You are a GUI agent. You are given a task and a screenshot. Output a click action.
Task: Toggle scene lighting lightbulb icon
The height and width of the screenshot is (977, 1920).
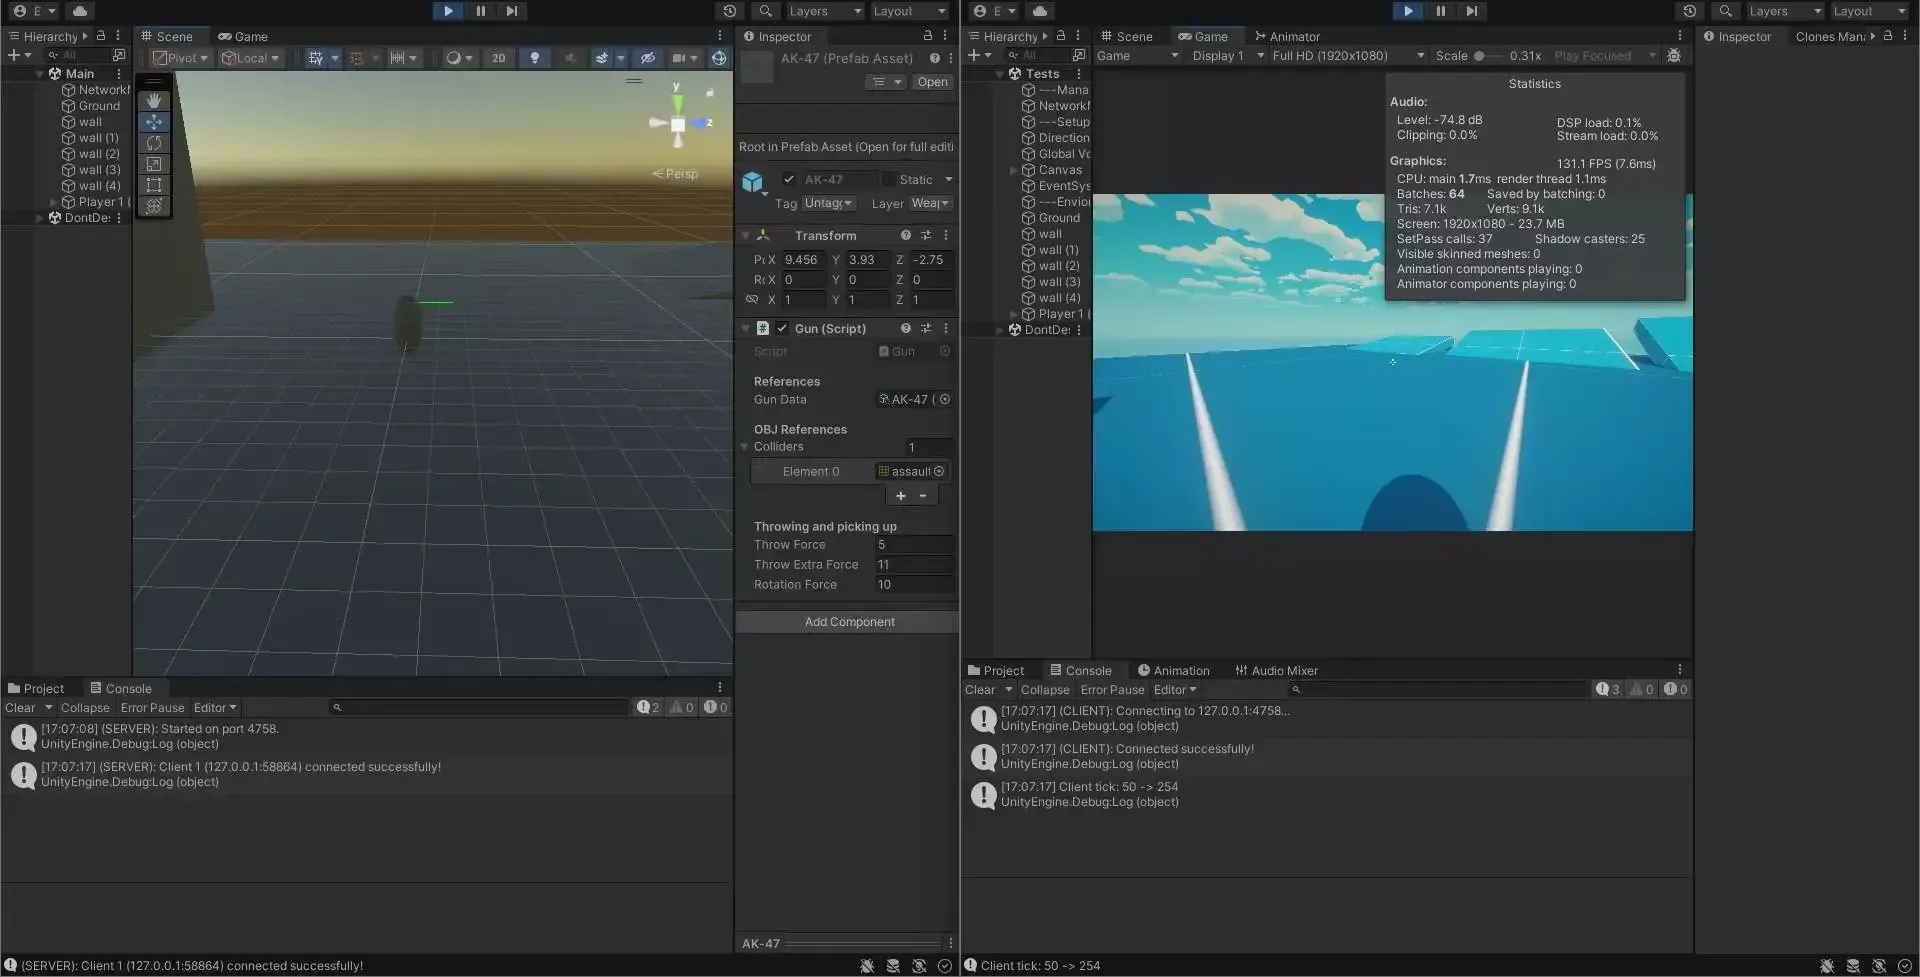point(534,58)
